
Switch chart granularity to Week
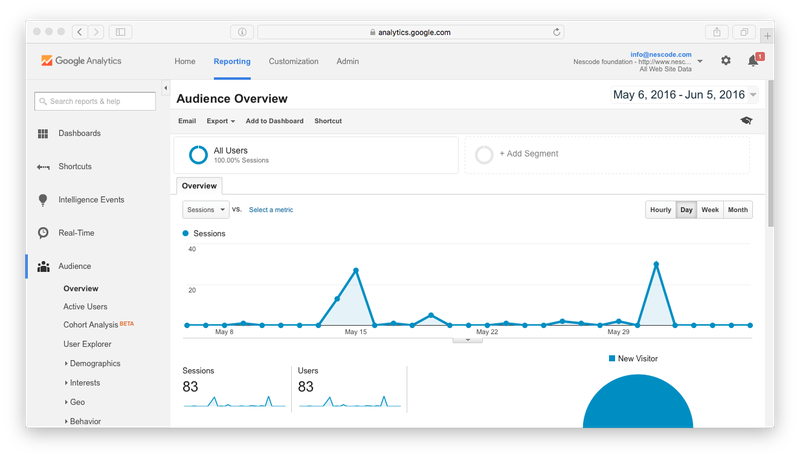[710, 210]
